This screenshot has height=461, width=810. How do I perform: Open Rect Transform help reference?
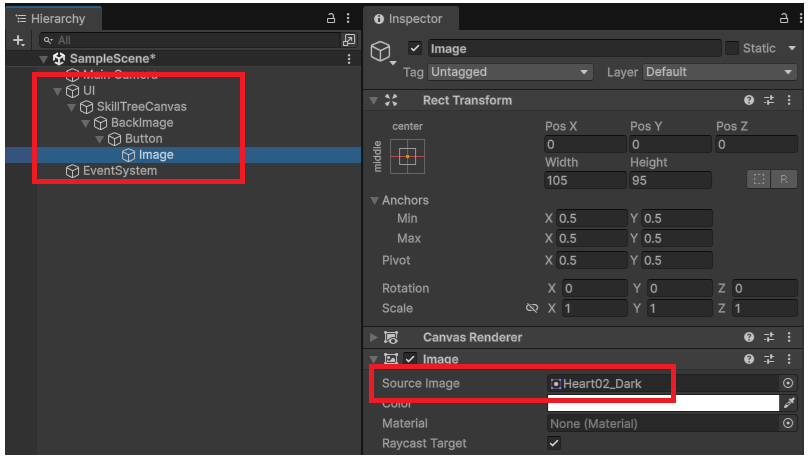(x=749, y=100)
